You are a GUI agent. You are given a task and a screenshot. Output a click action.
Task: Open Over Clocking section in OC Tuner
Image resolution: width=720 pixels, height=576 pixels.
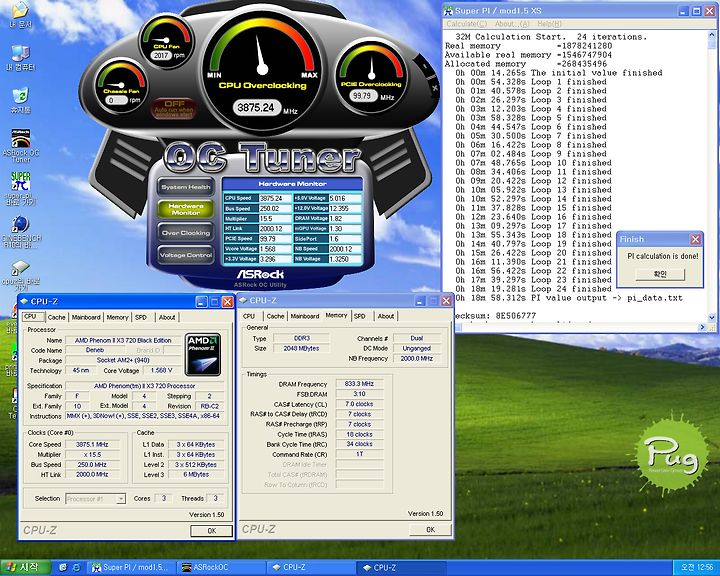click(186, 232)
